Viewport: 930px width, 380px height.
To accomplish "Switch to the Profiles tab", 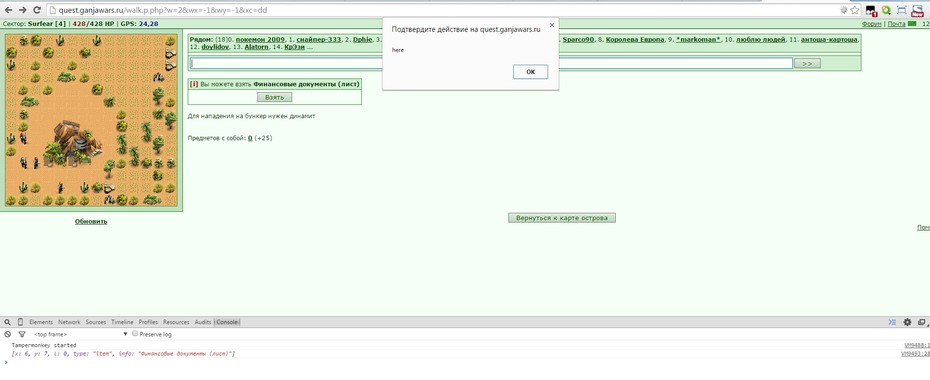I will [148, 322].
